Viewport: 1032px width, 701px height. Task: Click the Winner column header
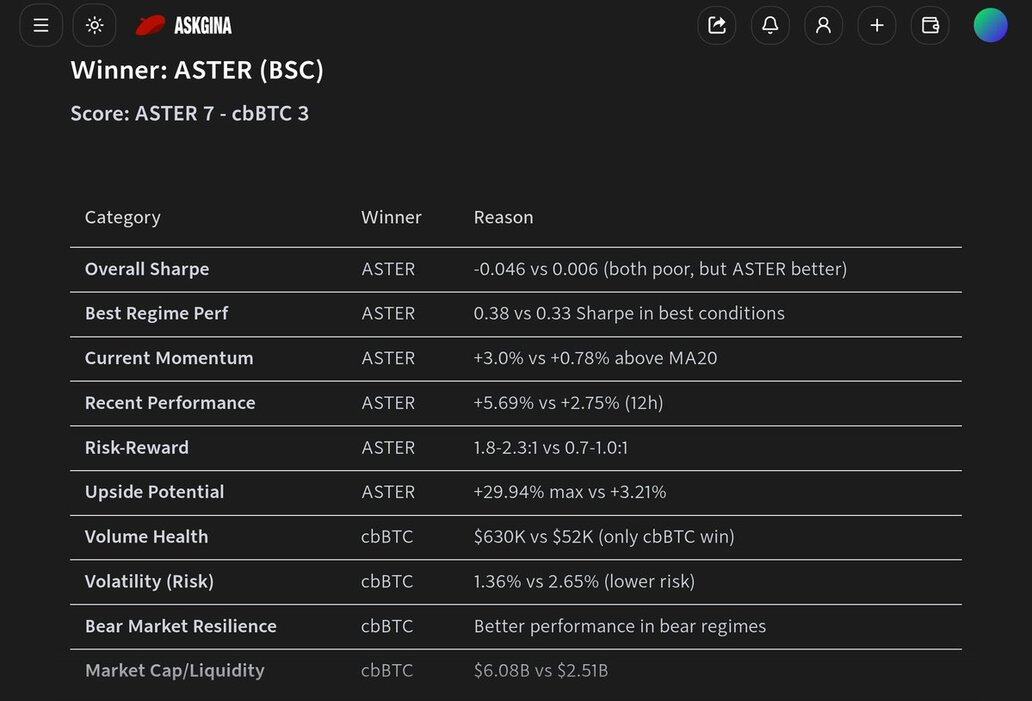click(391, 217)
